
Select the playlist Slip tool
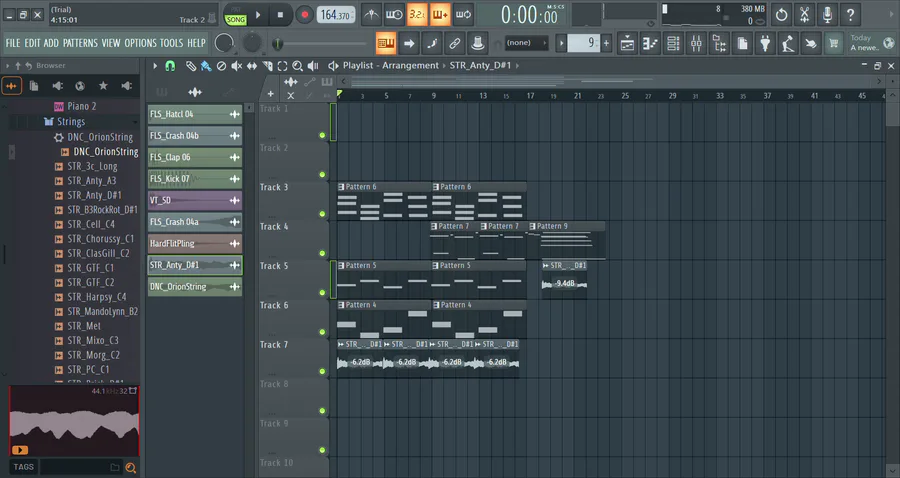point(251,66)
